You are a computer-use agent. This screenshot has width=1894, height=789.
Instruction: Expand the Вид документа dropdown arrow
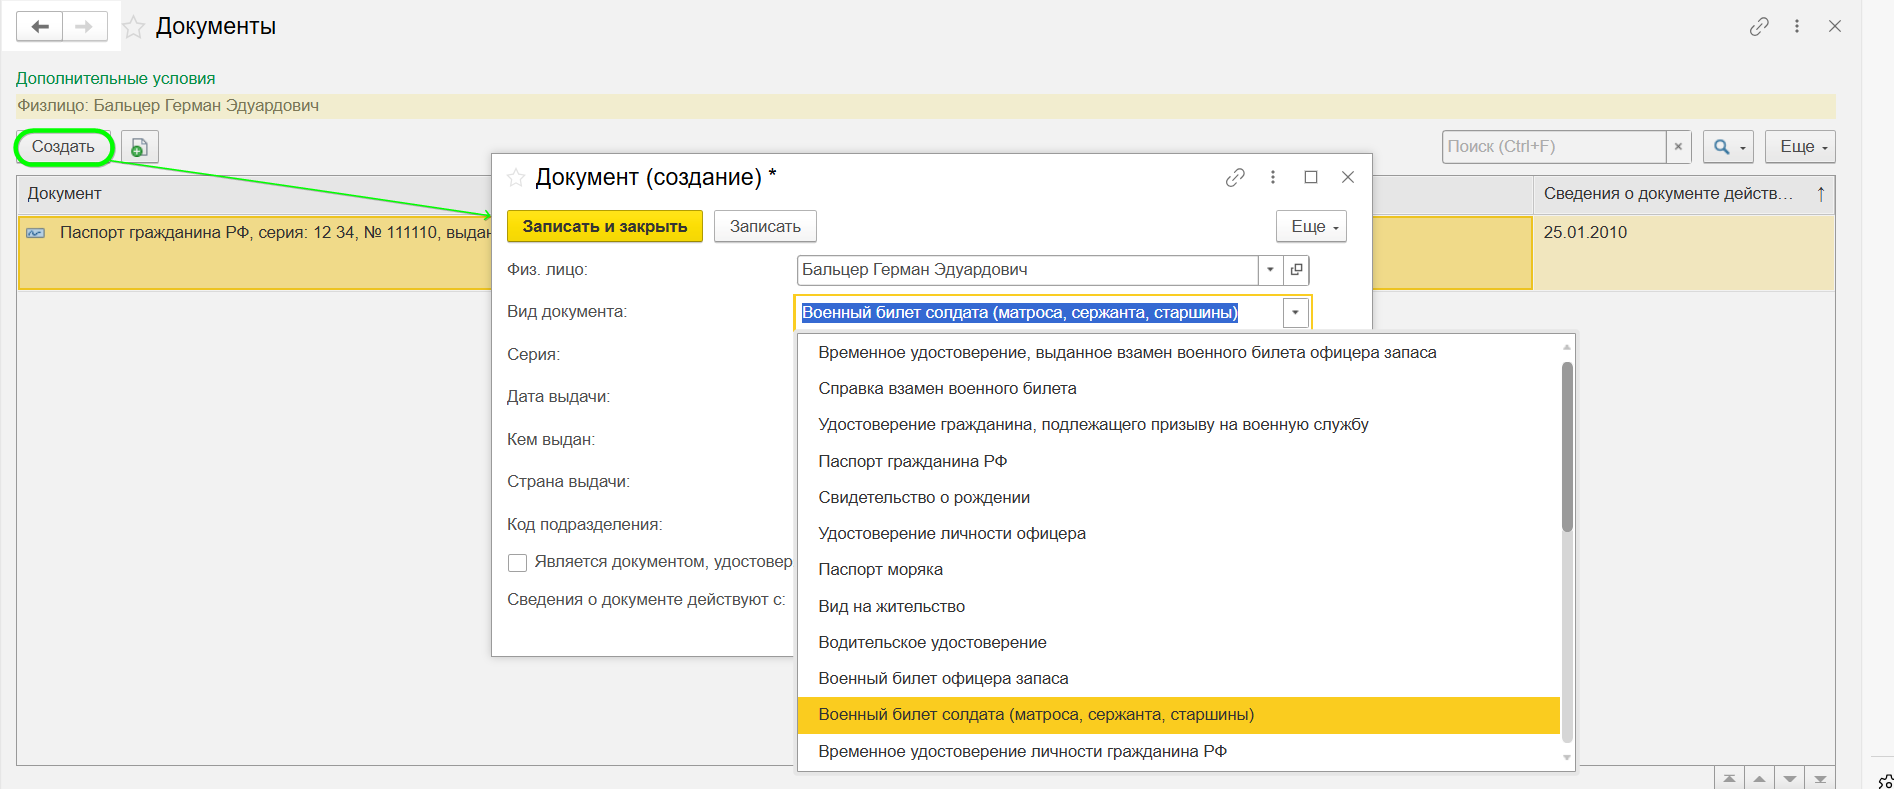point(1295,313)
